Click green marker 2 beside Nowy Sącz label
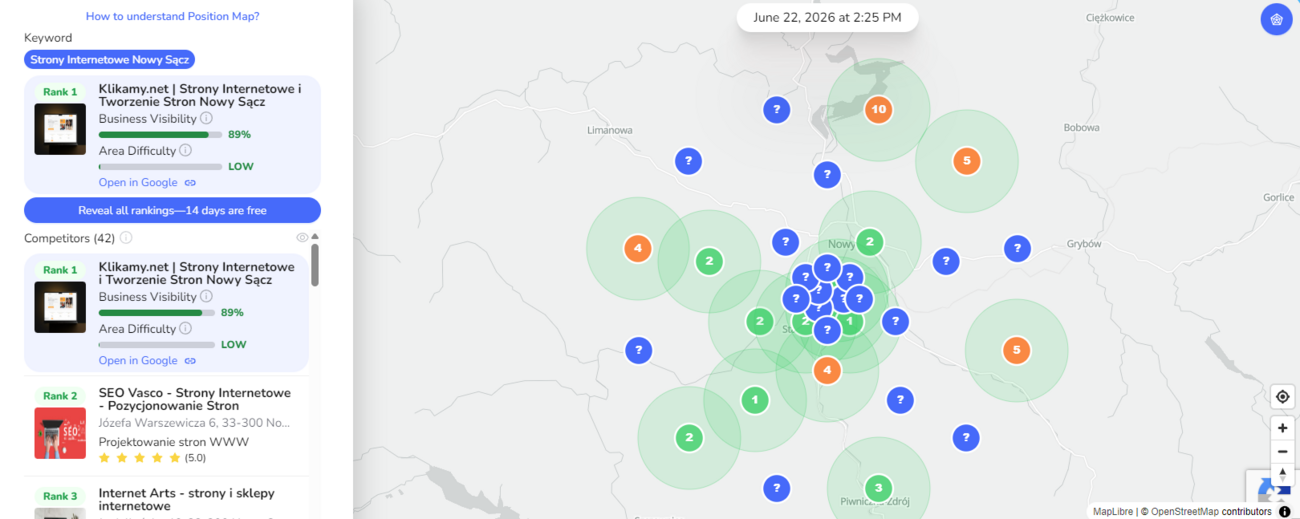 pyautogui.click(x=869, y=241)
